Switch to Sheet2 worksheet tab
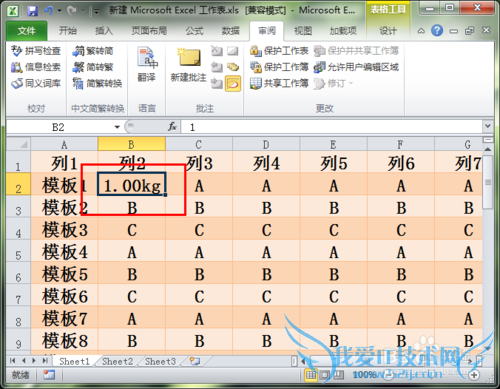500x389 pixels. pyautogui.click(x=117, y=361)
